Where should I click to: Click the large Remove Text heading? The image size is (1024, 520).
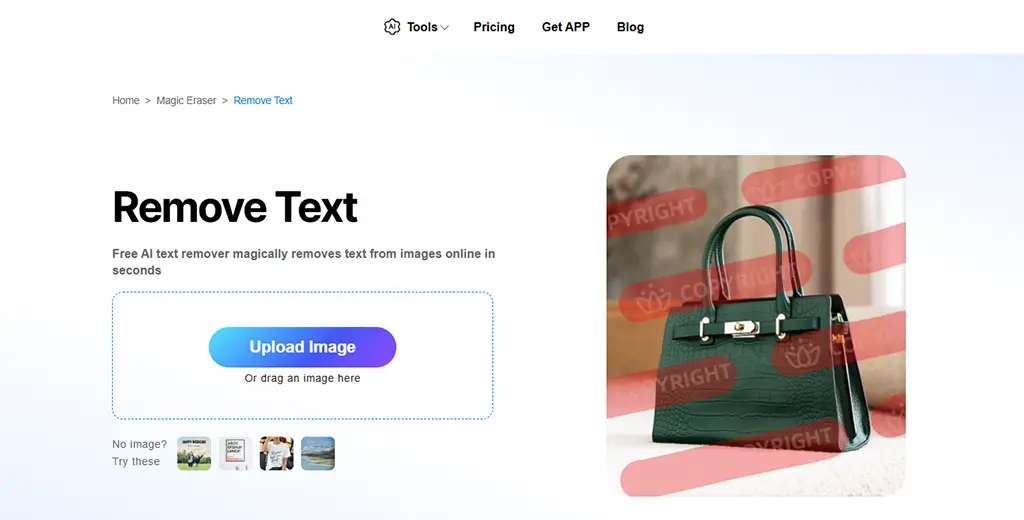click(235, 207)
